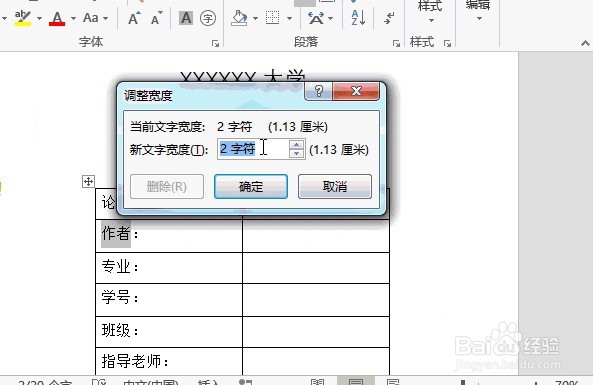Increase font size with grow font icon
The height and width of the screenshot is (385, 593).
(x=134, y=18)
